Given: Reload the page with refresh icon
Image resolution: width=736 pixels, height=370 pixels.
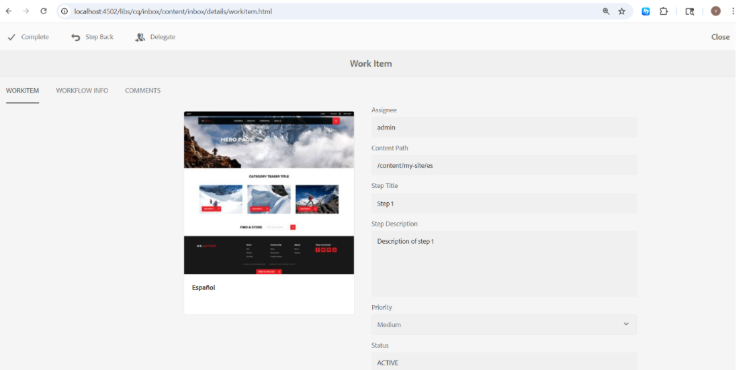Looking at the screenshot, I should pyautogui.click(x=44, y=11).
